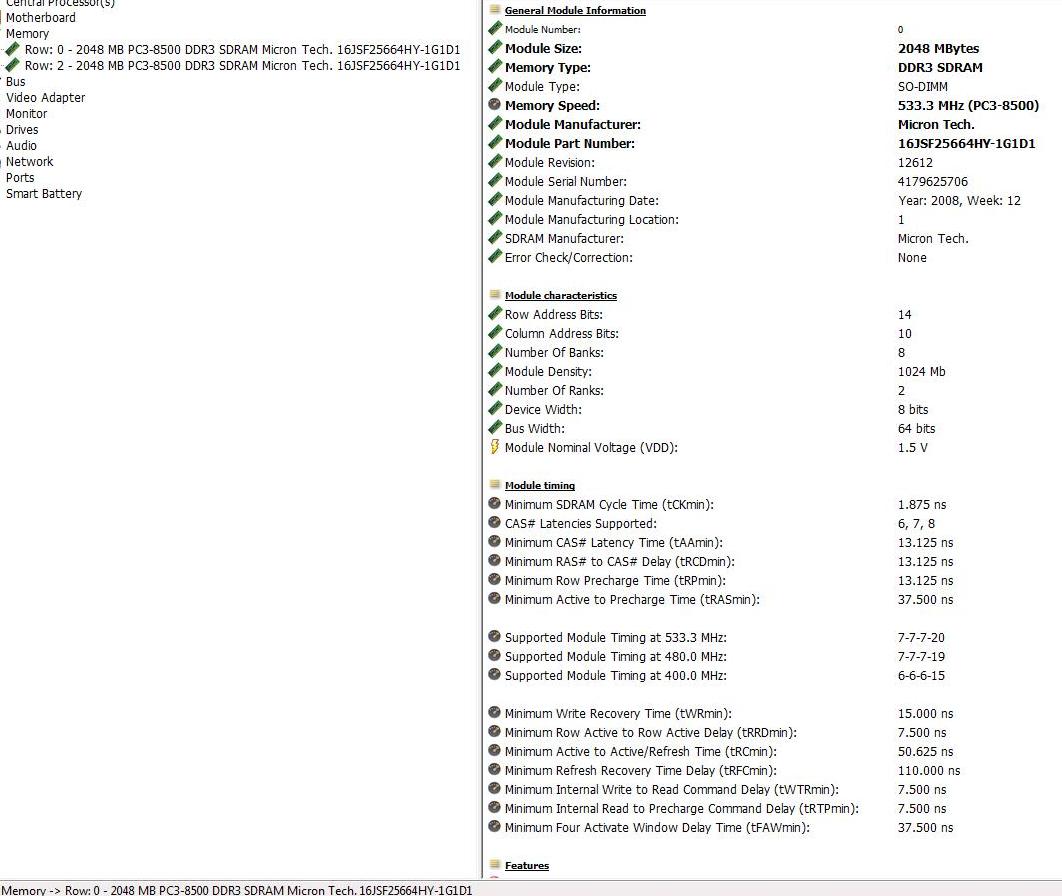Click the Module characteristics heading
The image size is (1062, 896).
click(x=561, y=295)
